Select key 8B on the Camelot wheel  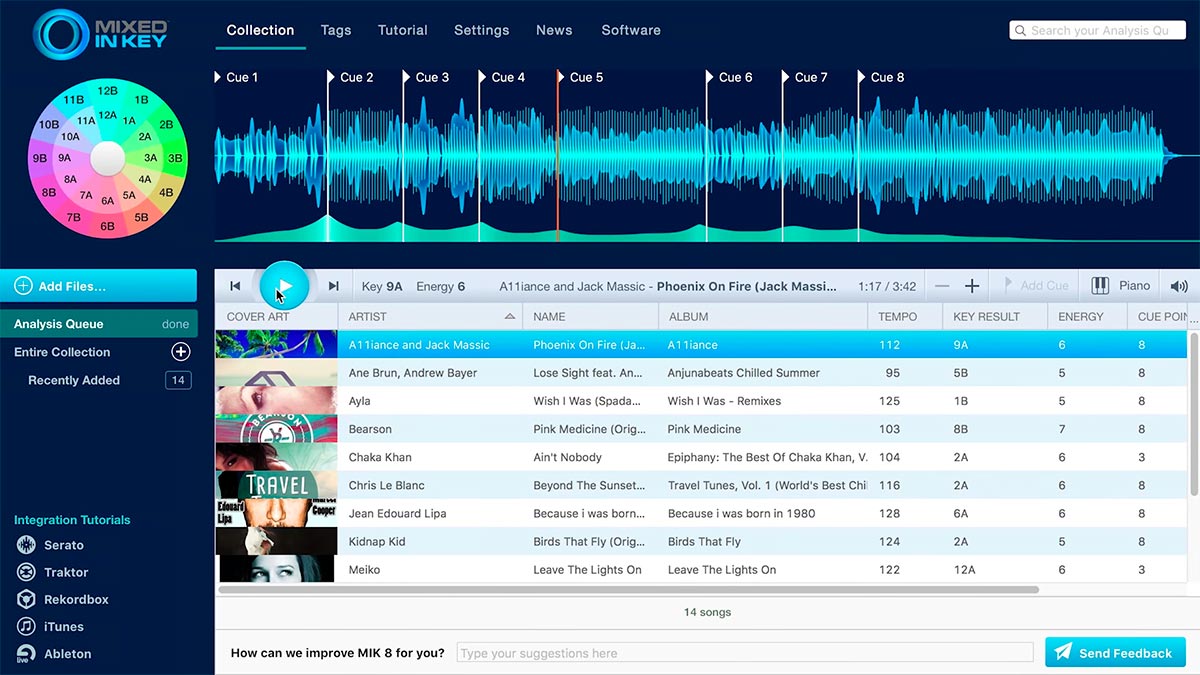(x=48, y=192)
